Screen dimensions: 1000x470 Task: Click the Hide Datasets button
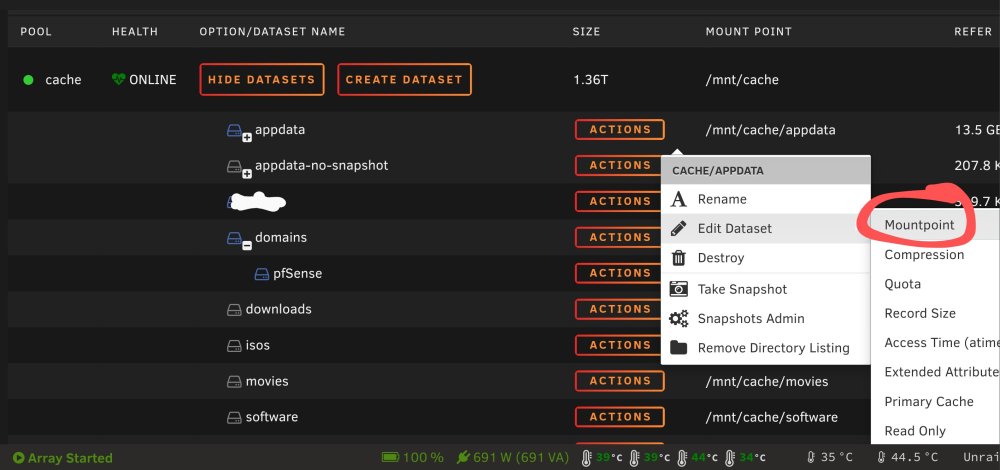tap(261, 80)
